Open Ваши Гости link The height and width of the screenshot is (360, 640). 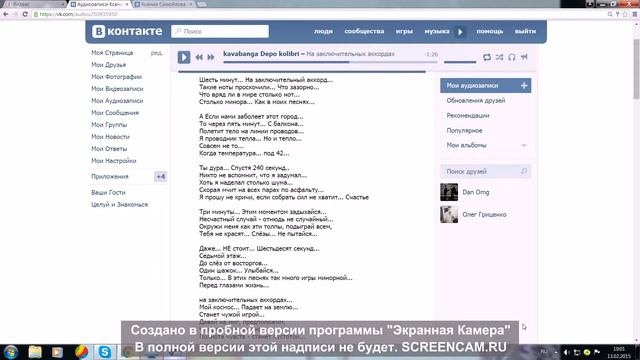click(x=108, y=192)
